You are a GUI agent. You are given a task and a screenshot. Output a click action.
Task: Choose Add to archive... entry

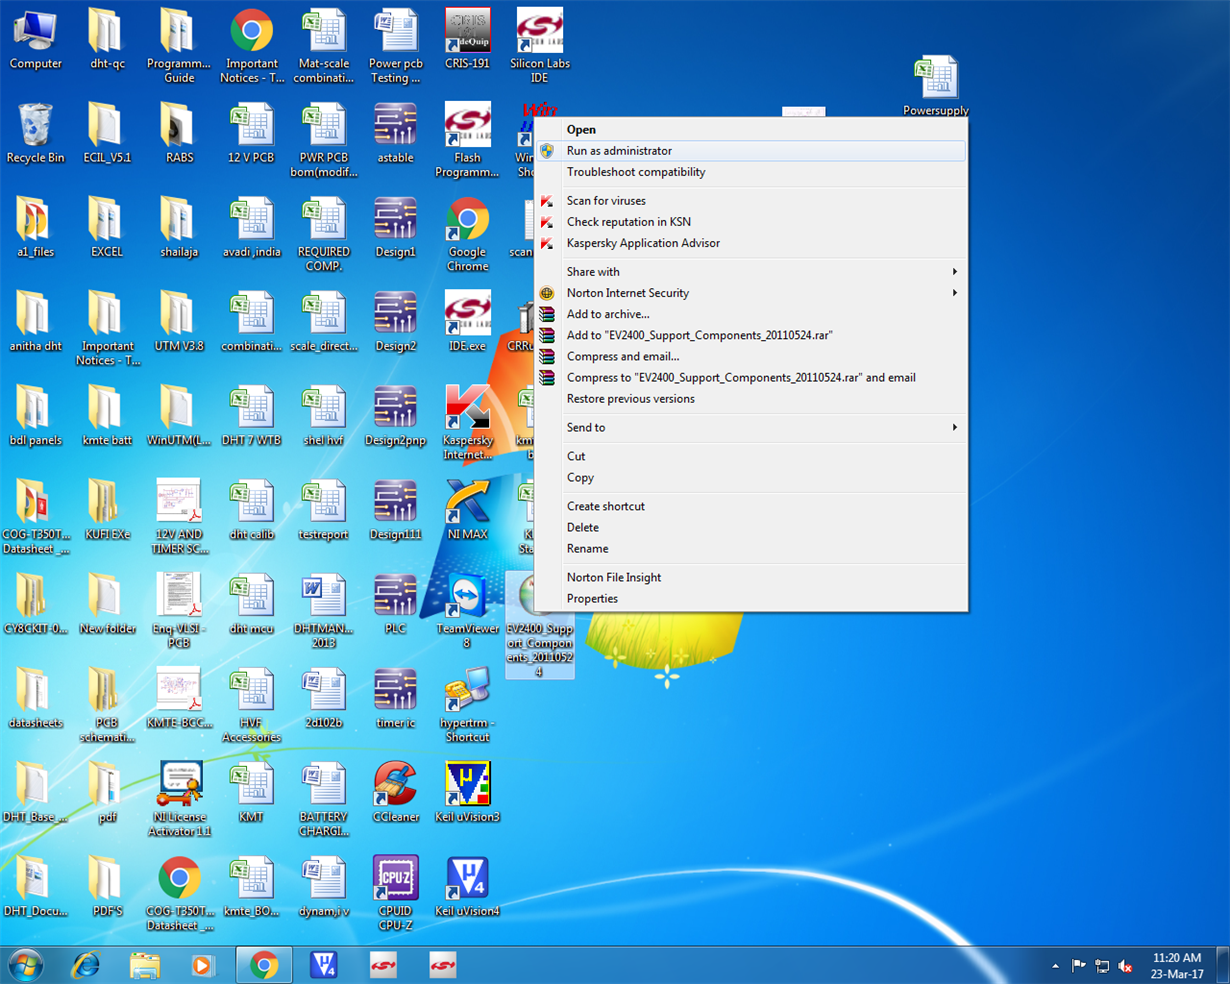tap(751, 314)
